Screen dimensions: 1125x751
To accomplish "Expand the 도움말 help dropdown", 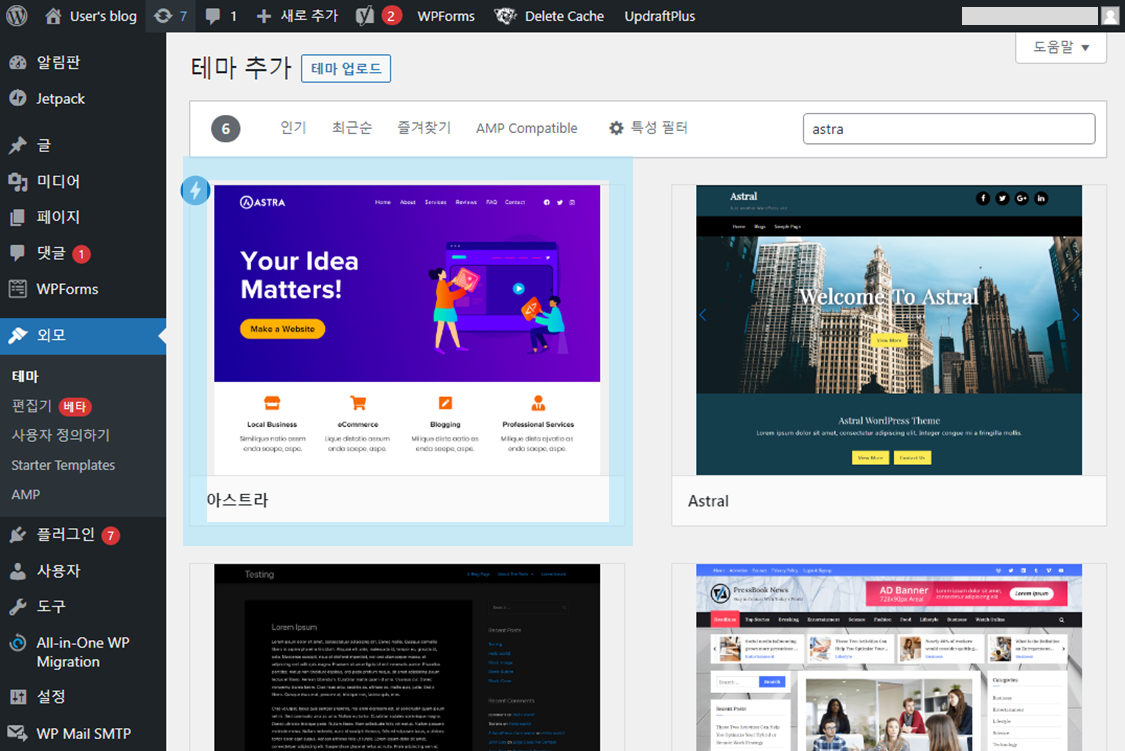I will coord(1060,47).
